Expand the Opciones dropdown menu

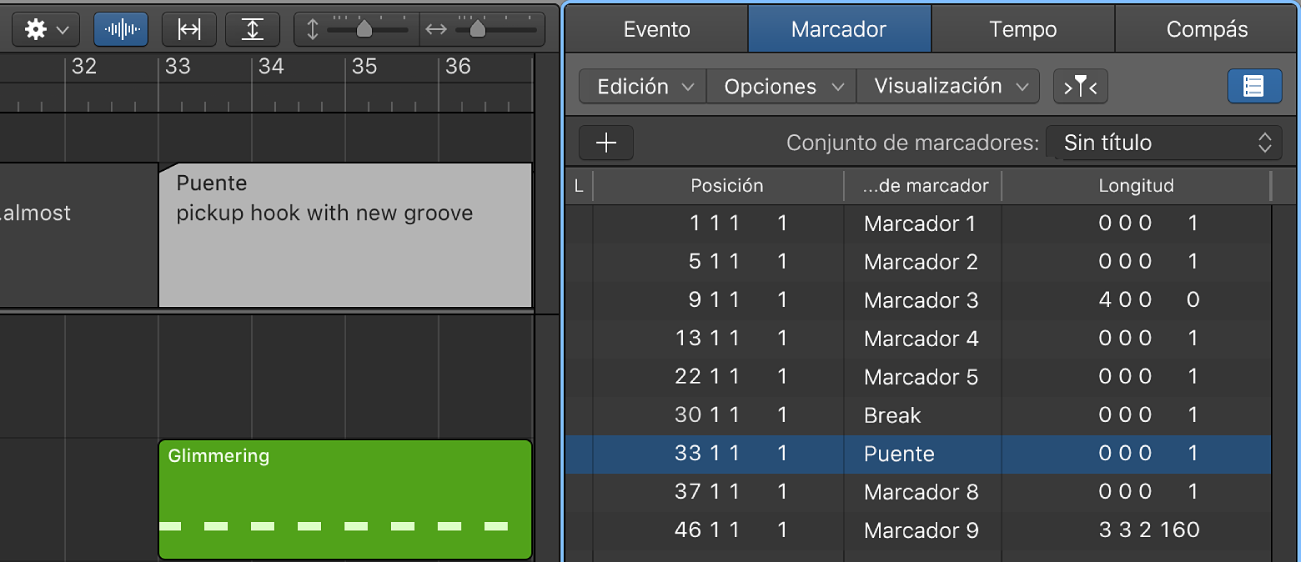coord(782,87)
